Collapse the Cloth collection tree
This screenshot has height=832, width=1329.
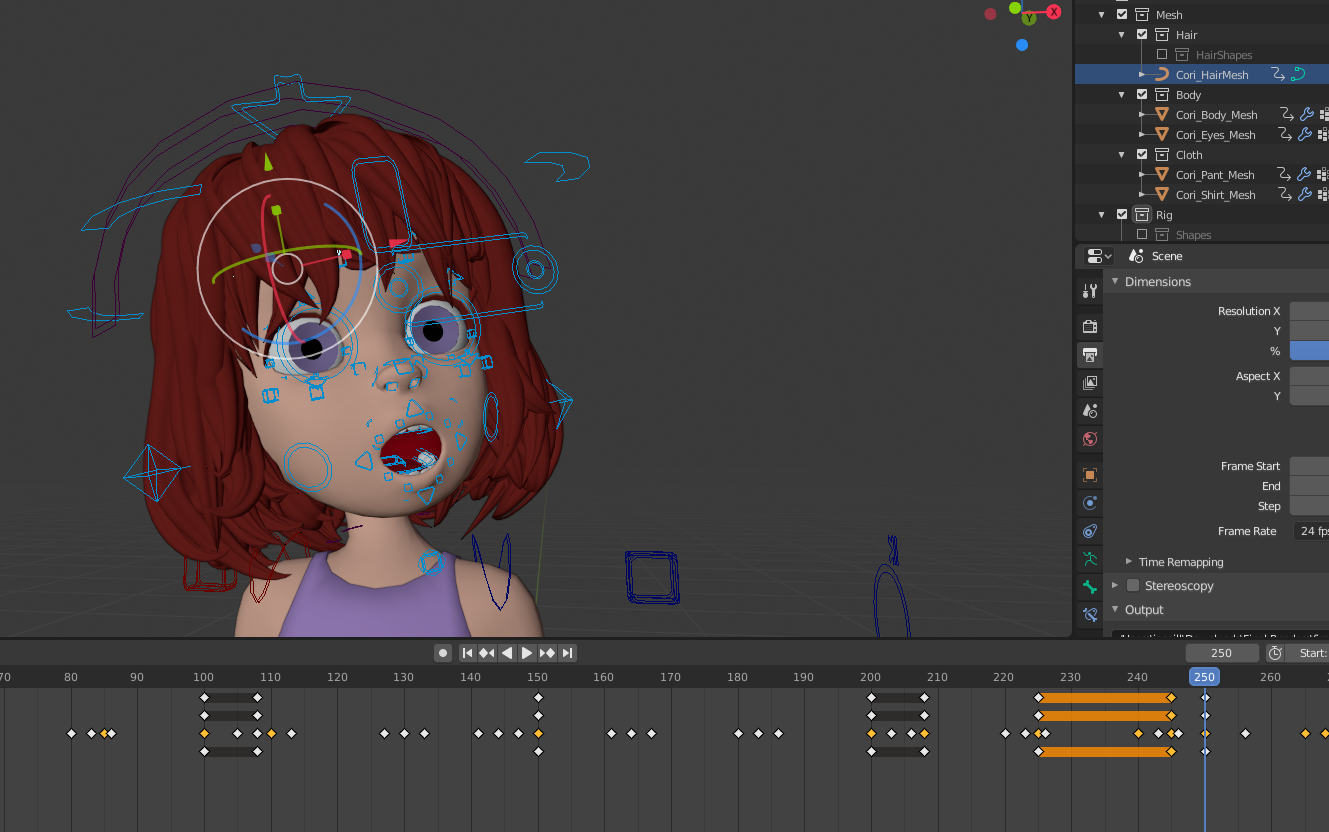click(1122, 154)
